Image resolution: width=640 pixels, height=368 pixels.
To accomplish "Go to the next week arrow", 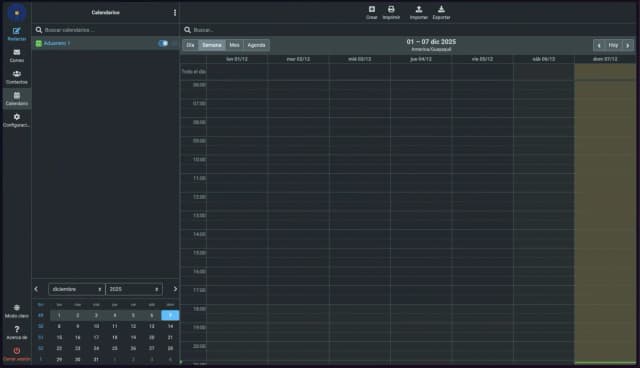I will [628, 45].
